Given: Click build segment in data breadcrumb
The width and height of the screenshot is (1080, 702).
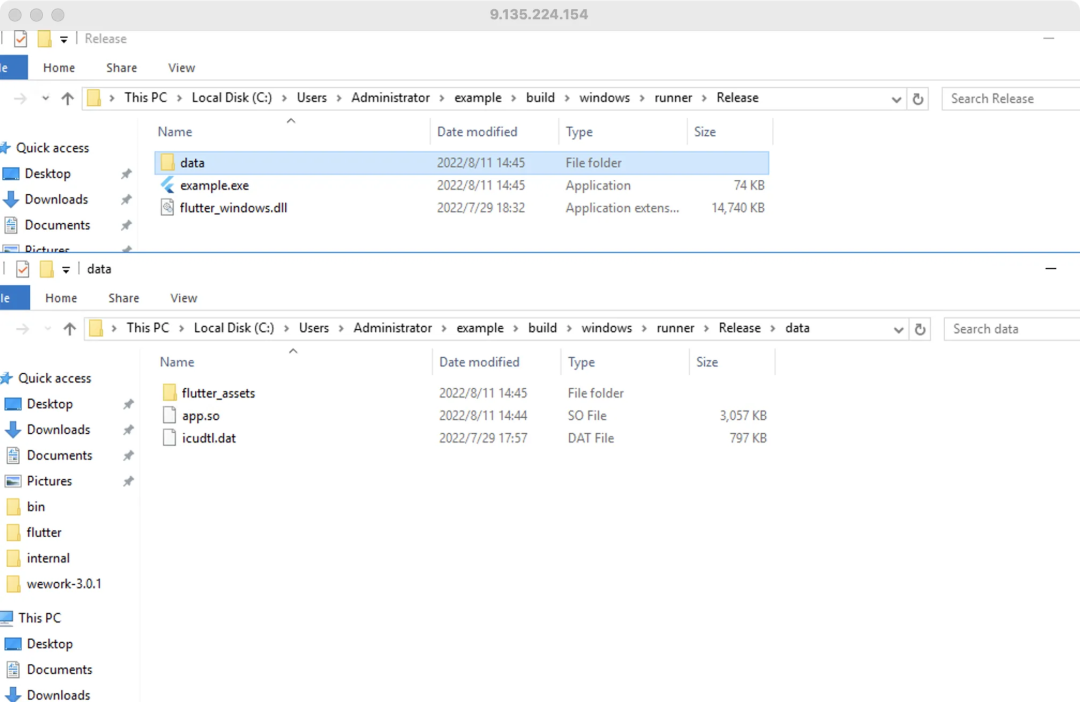Looking at the screenshot, I should pos(542,328).
